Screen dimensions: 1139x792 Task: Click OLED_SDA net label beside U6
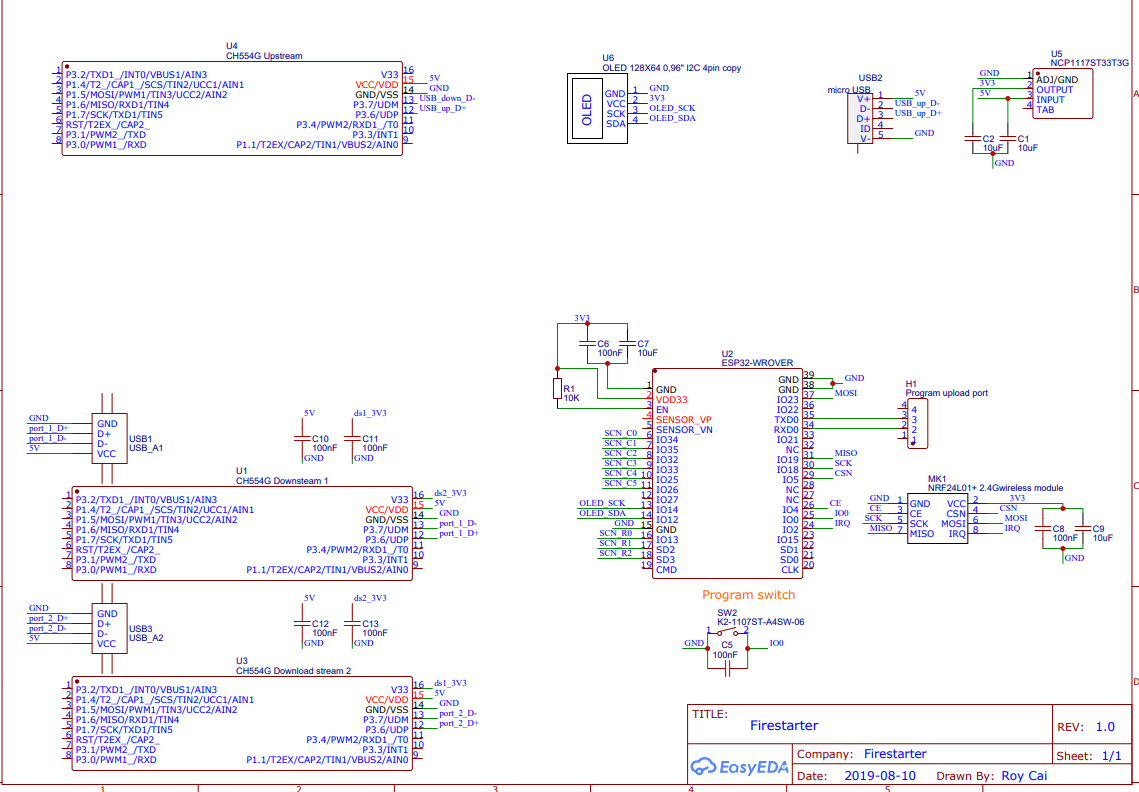[672, 118]
